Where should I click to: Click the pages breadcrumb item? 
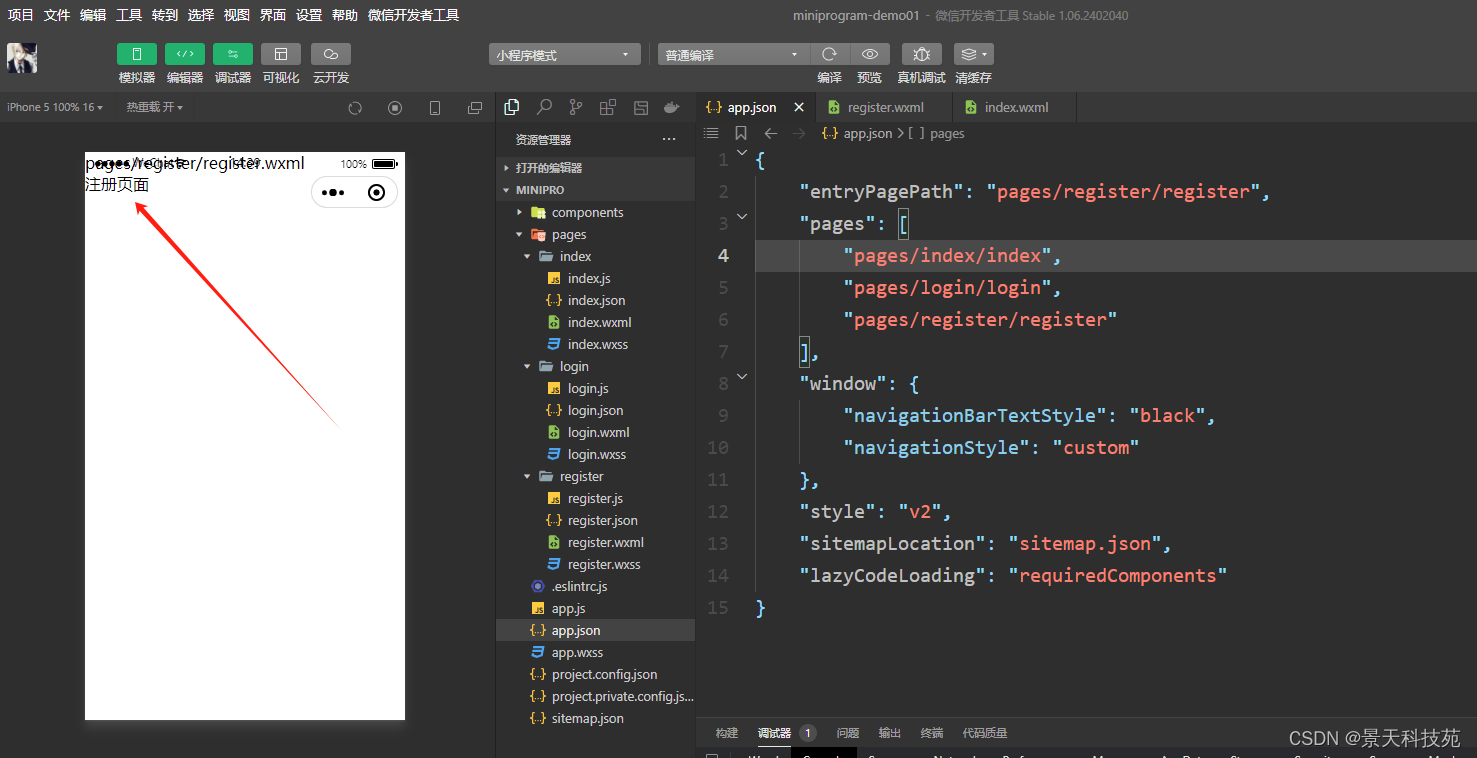point(947,133)
